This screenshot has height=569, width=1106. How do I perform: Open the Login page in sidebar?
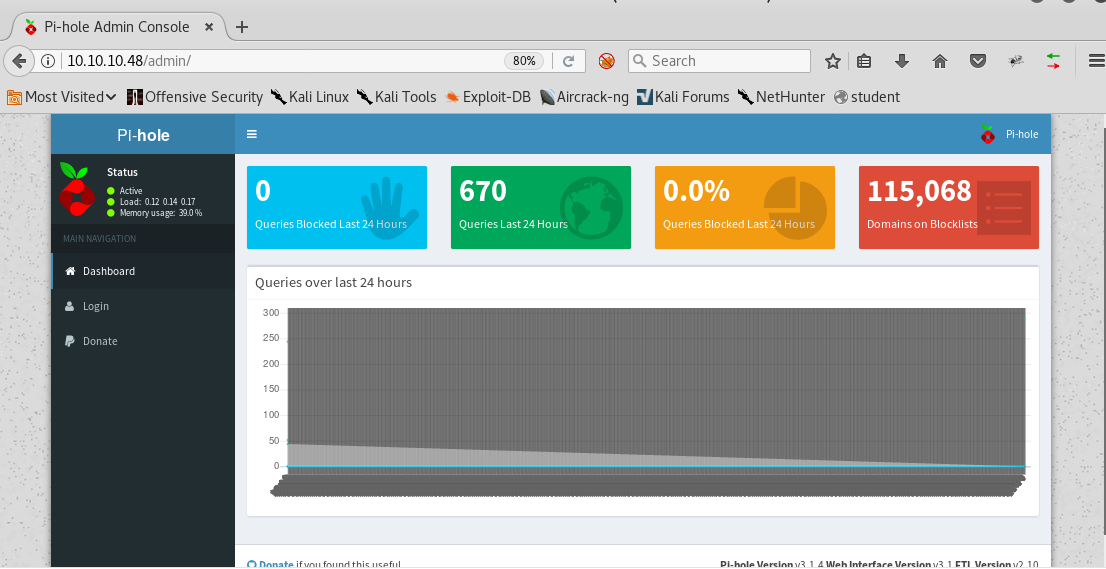(x=95, y=306)
